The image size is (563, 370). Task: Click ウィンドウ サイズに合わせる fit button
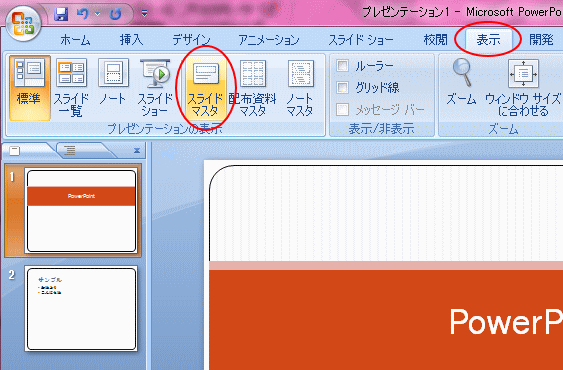pos(523,88)
